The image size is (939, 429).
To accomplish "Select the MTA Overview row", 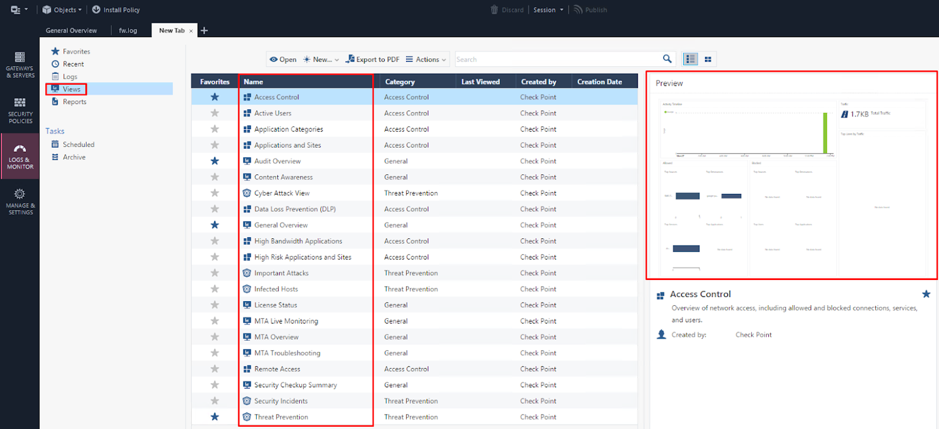I will pyautogui.click(x=414, y=337).
